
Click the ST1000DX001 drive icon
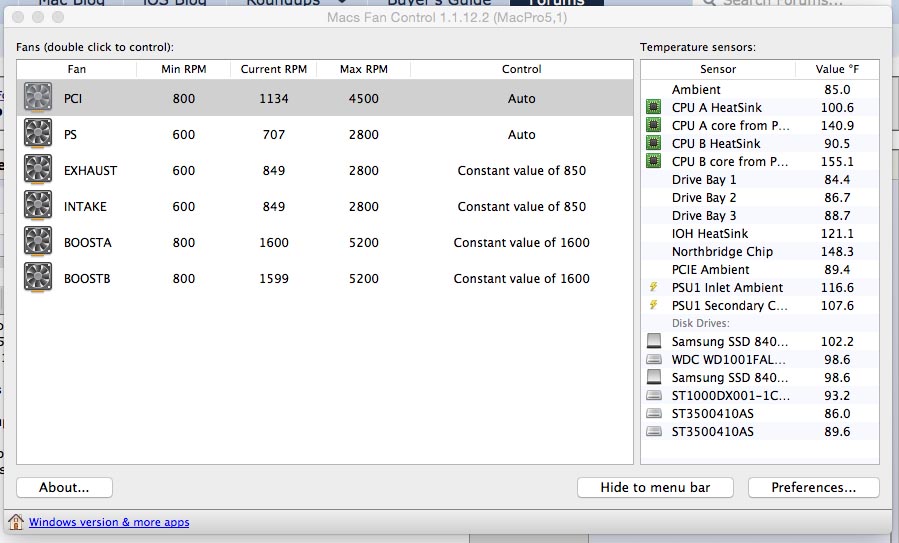click(654, 395)
